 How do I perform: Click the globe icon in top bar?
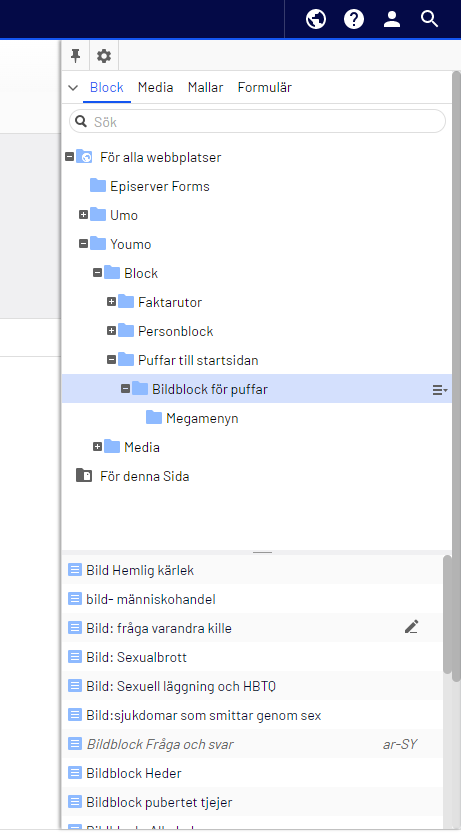316,19
